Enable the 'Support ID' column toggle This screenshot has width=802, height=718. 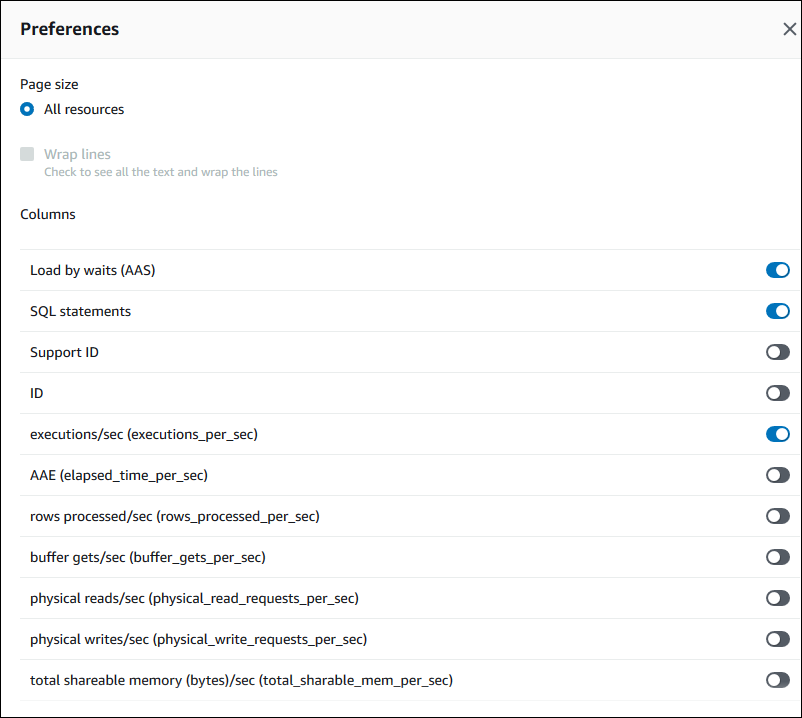coord(777,352)
